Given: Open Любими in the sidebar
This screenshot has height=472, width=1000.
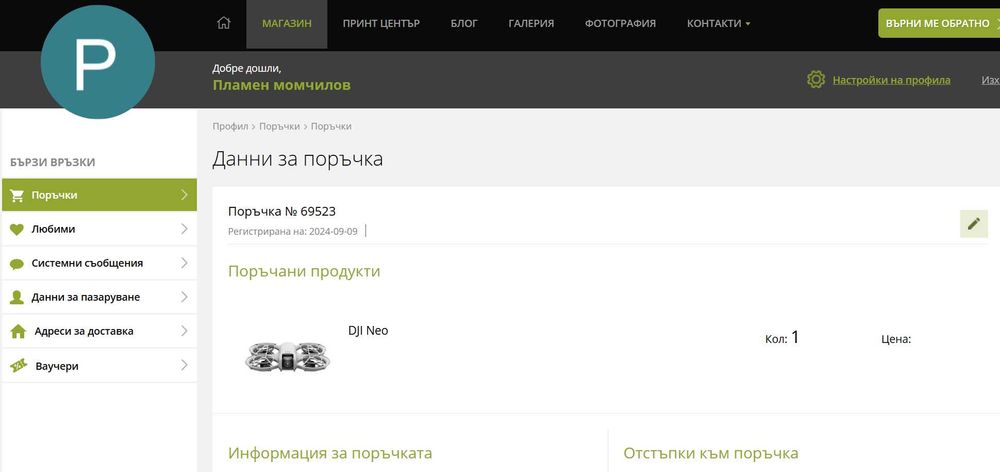Looking at the screenshot, I should (x=99, y=228).
